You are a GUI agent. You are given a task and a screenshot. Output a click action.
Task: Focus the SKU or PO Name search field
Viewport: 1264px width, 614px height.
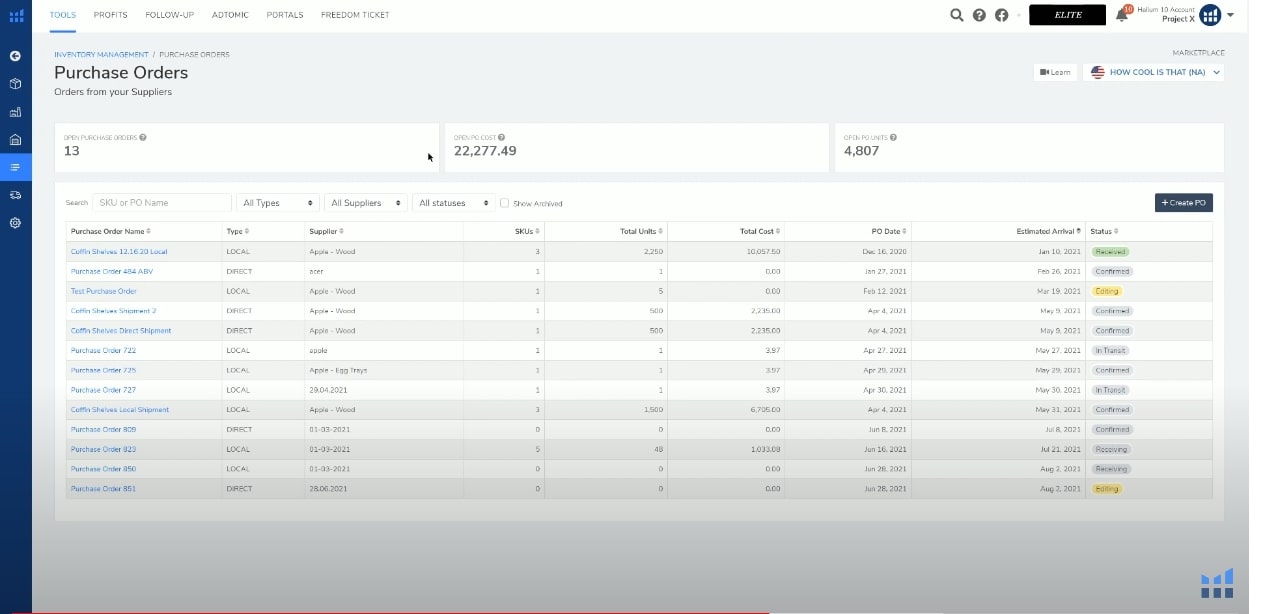pos(162,202)
